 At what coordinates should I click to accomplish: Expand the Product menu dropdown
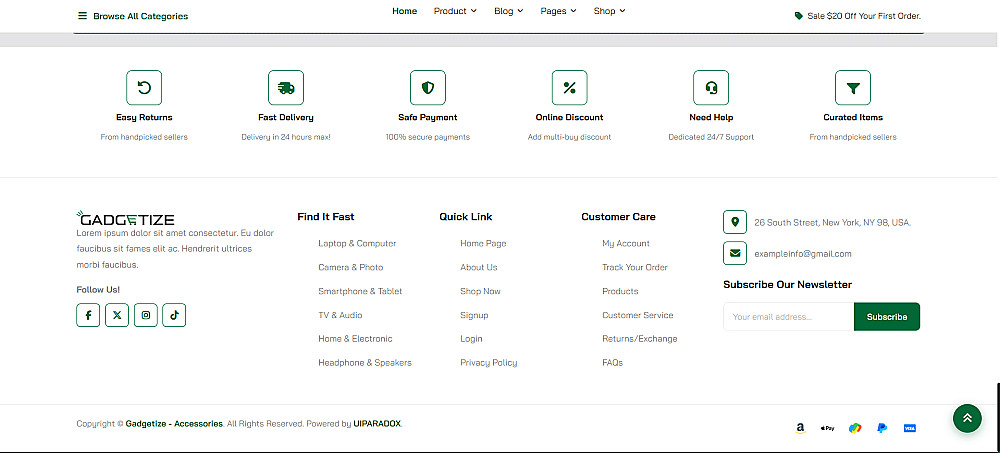point(455,11)
